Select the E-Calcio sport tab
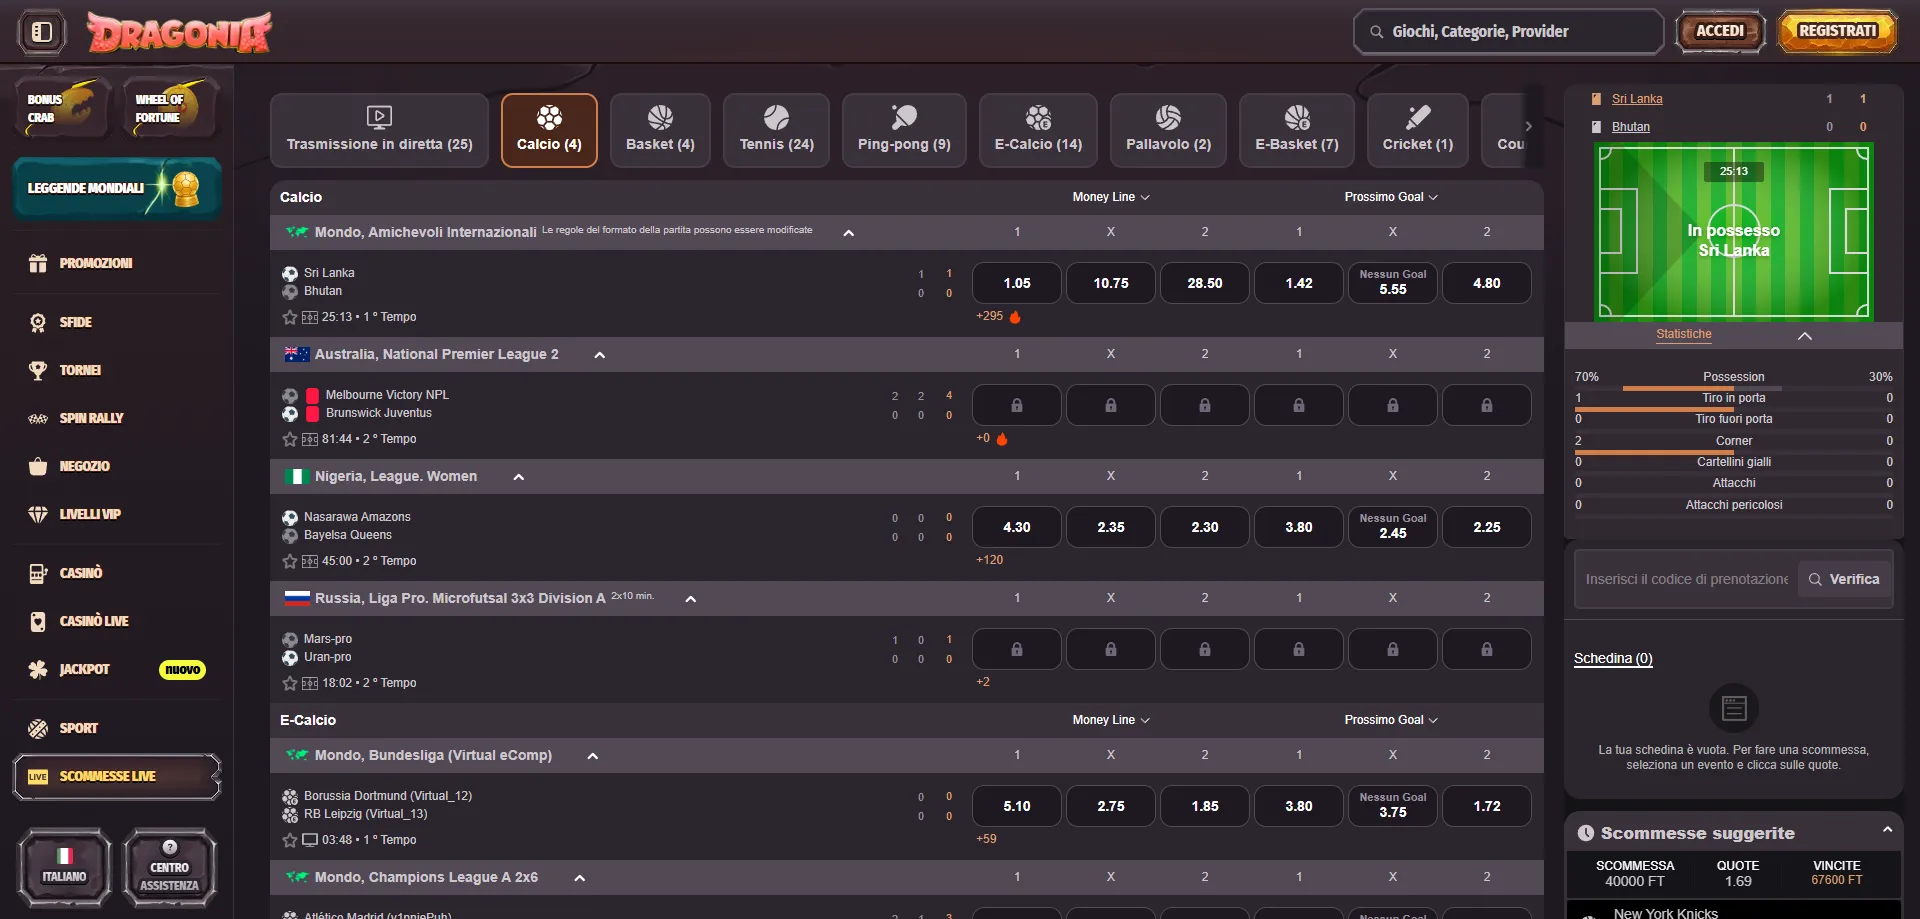Screen dimensions: 1920x919 click(1038, 130)
